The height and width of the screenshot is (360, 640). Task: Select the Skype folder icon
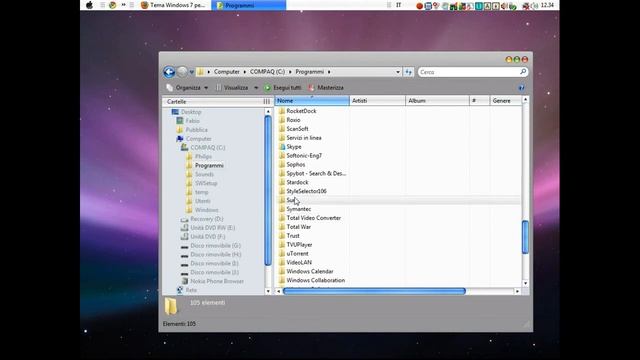(x=282, y=147)
